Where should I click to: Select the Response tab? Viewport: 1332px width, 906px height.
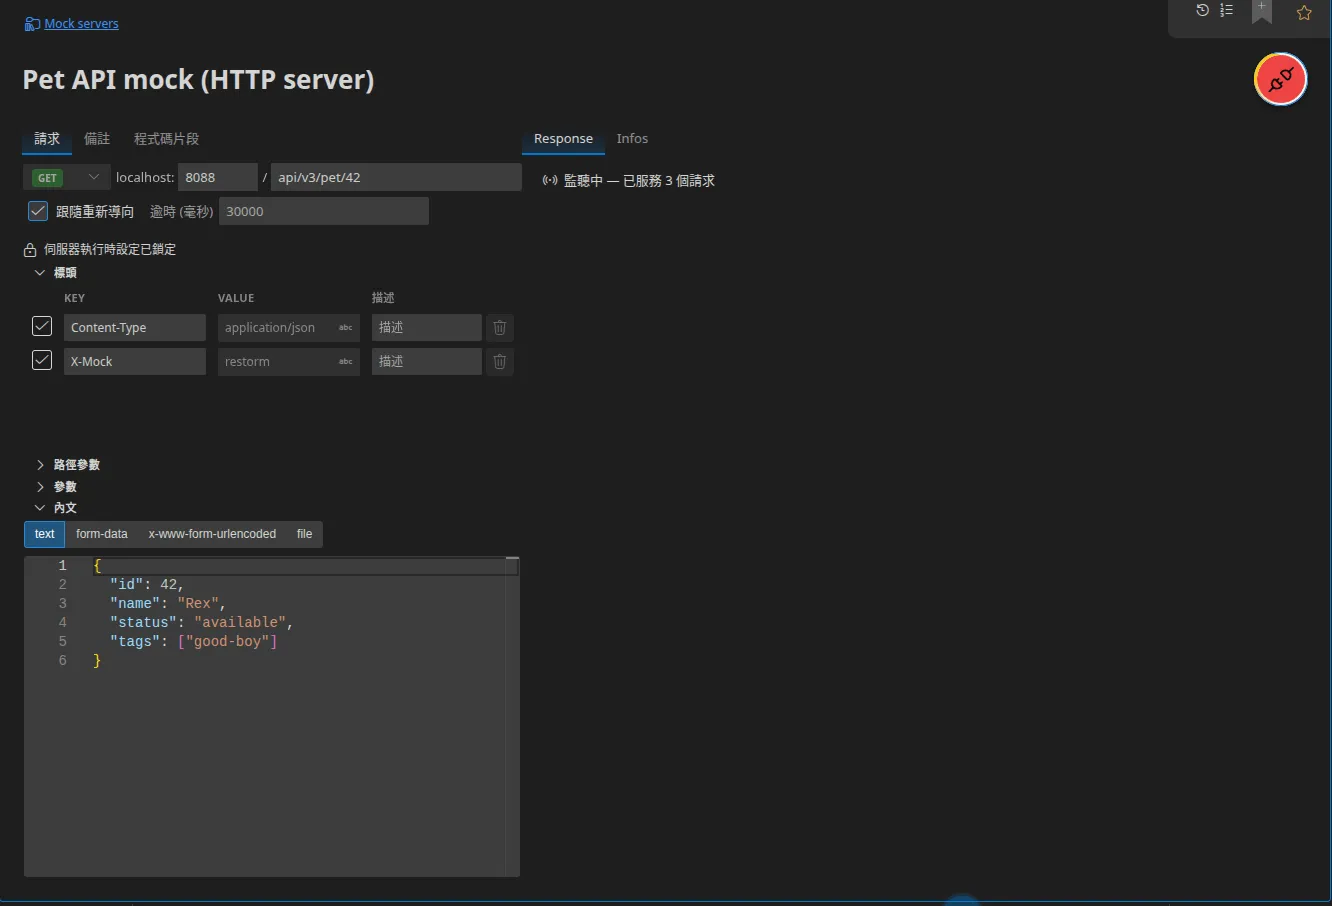click(x=563, y=139)
